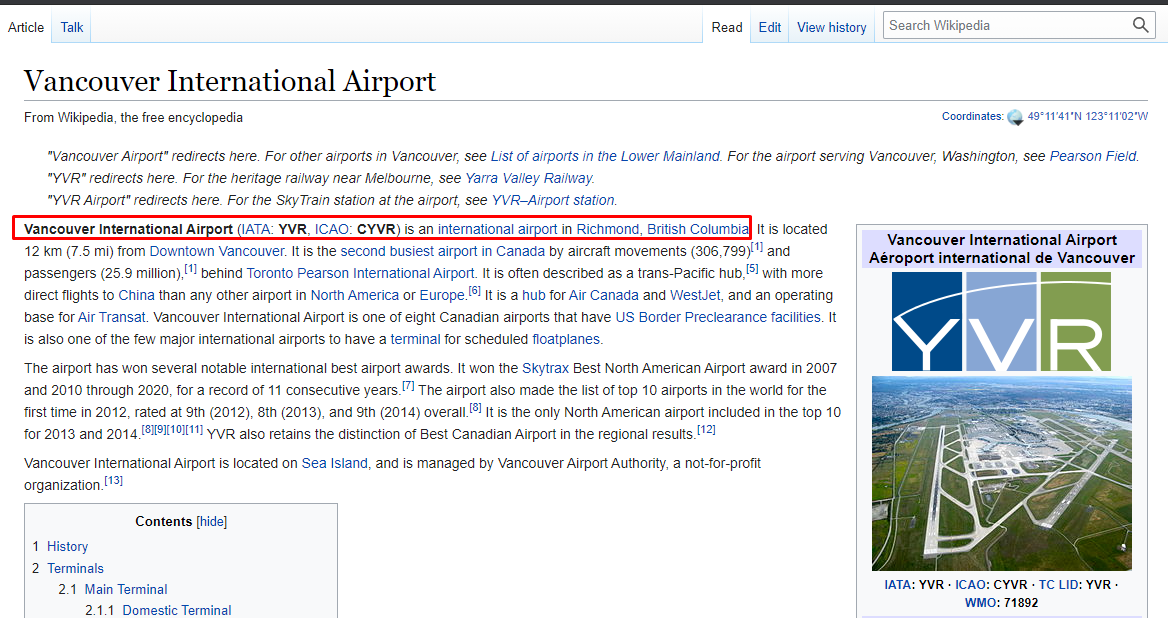Click the search magnifier icon
This screenshot has width=1168, height=618.
[x=1140, y=25]
